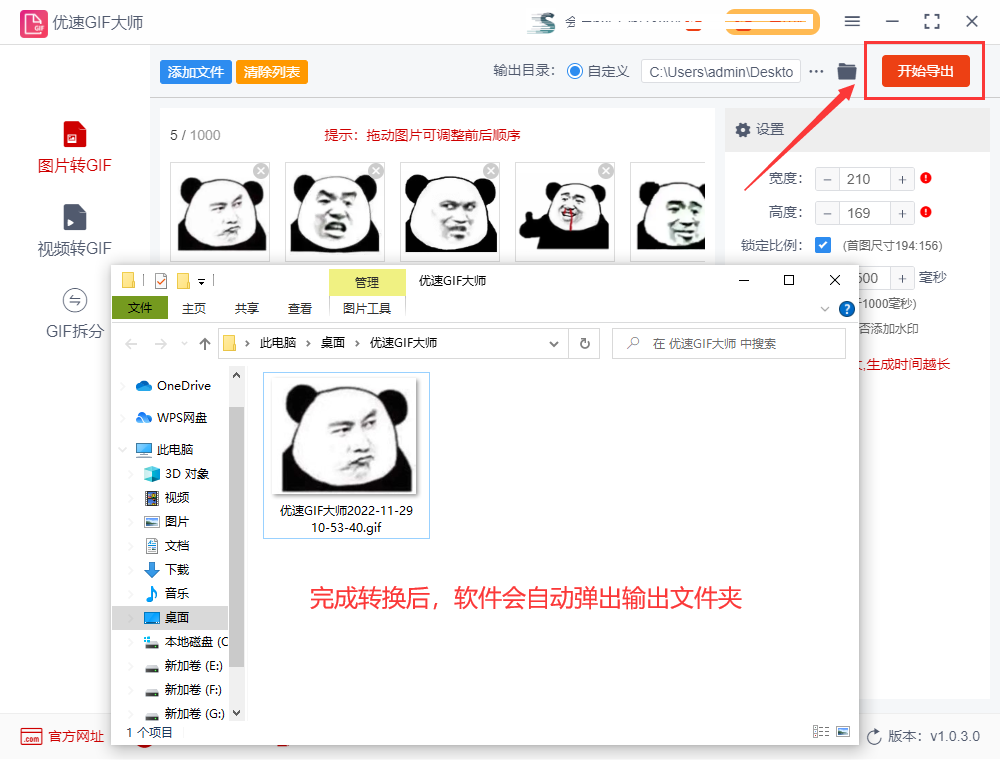Increase the 毫秒 interval value
The width and height of the screenshot is (1000, 760).
point(902,279)
